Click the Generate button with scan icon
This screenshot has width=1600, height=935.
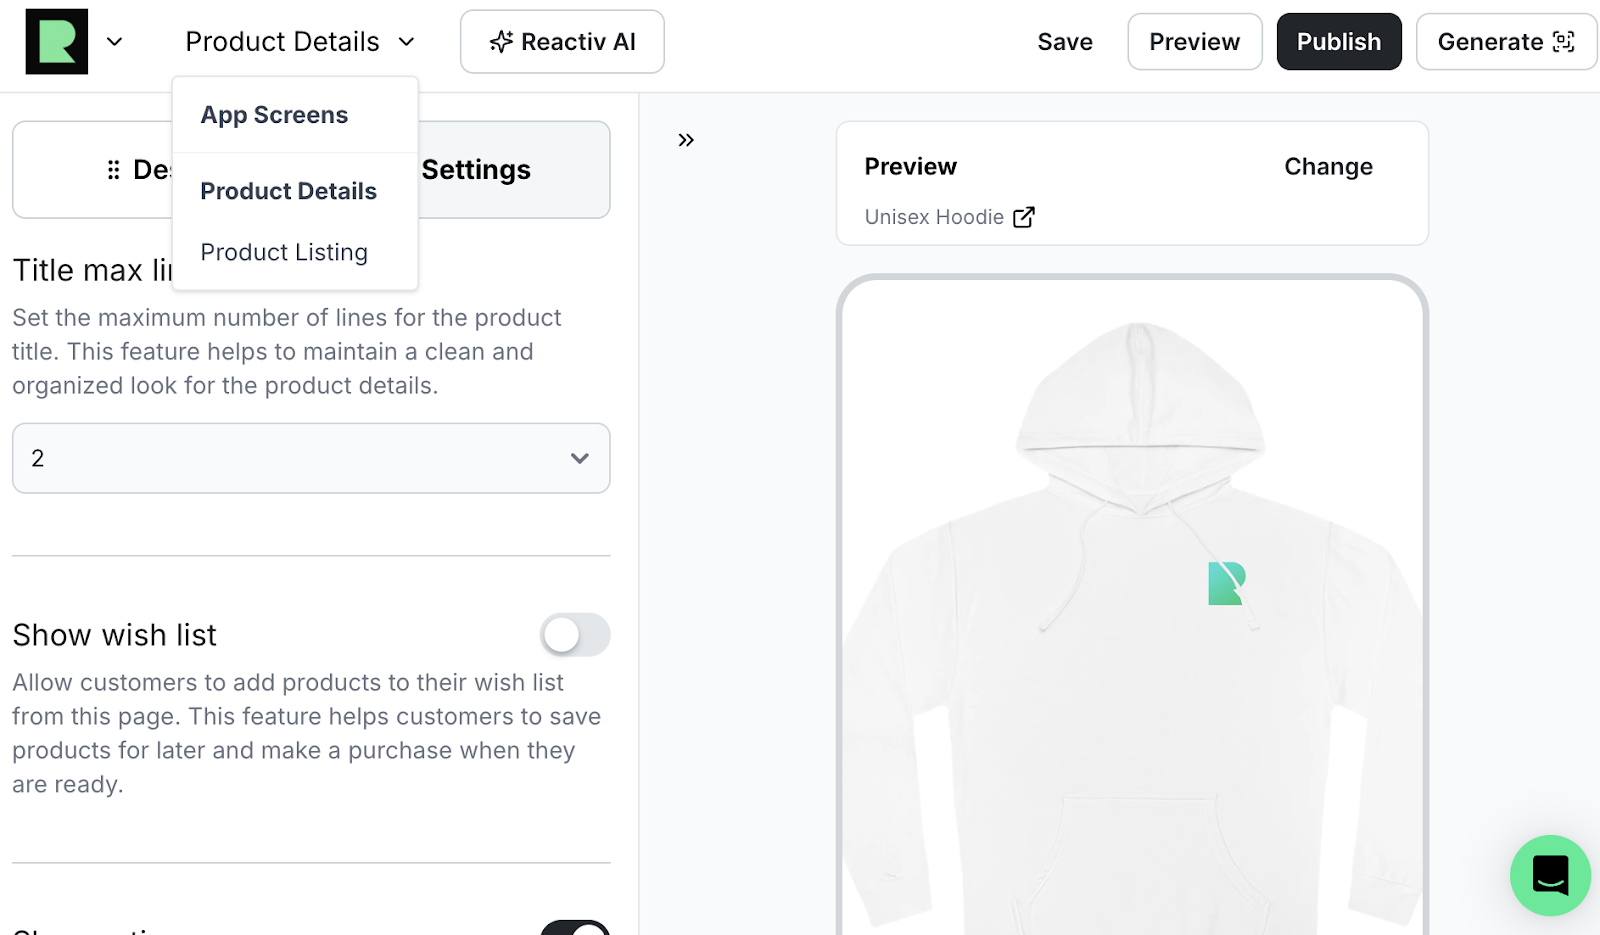coord(1505,42)
